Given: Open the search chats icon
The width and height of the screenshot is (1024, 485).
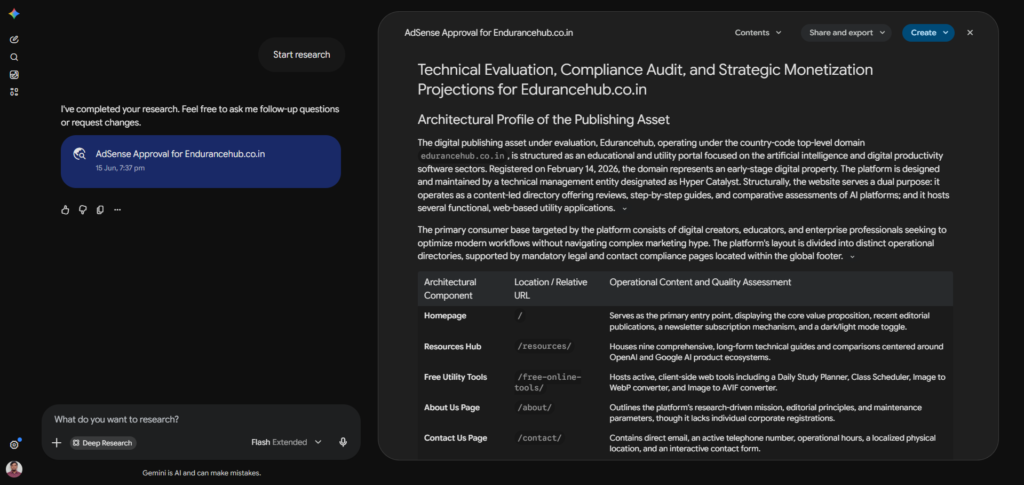Looking at the screenshot, I should 14,57.
